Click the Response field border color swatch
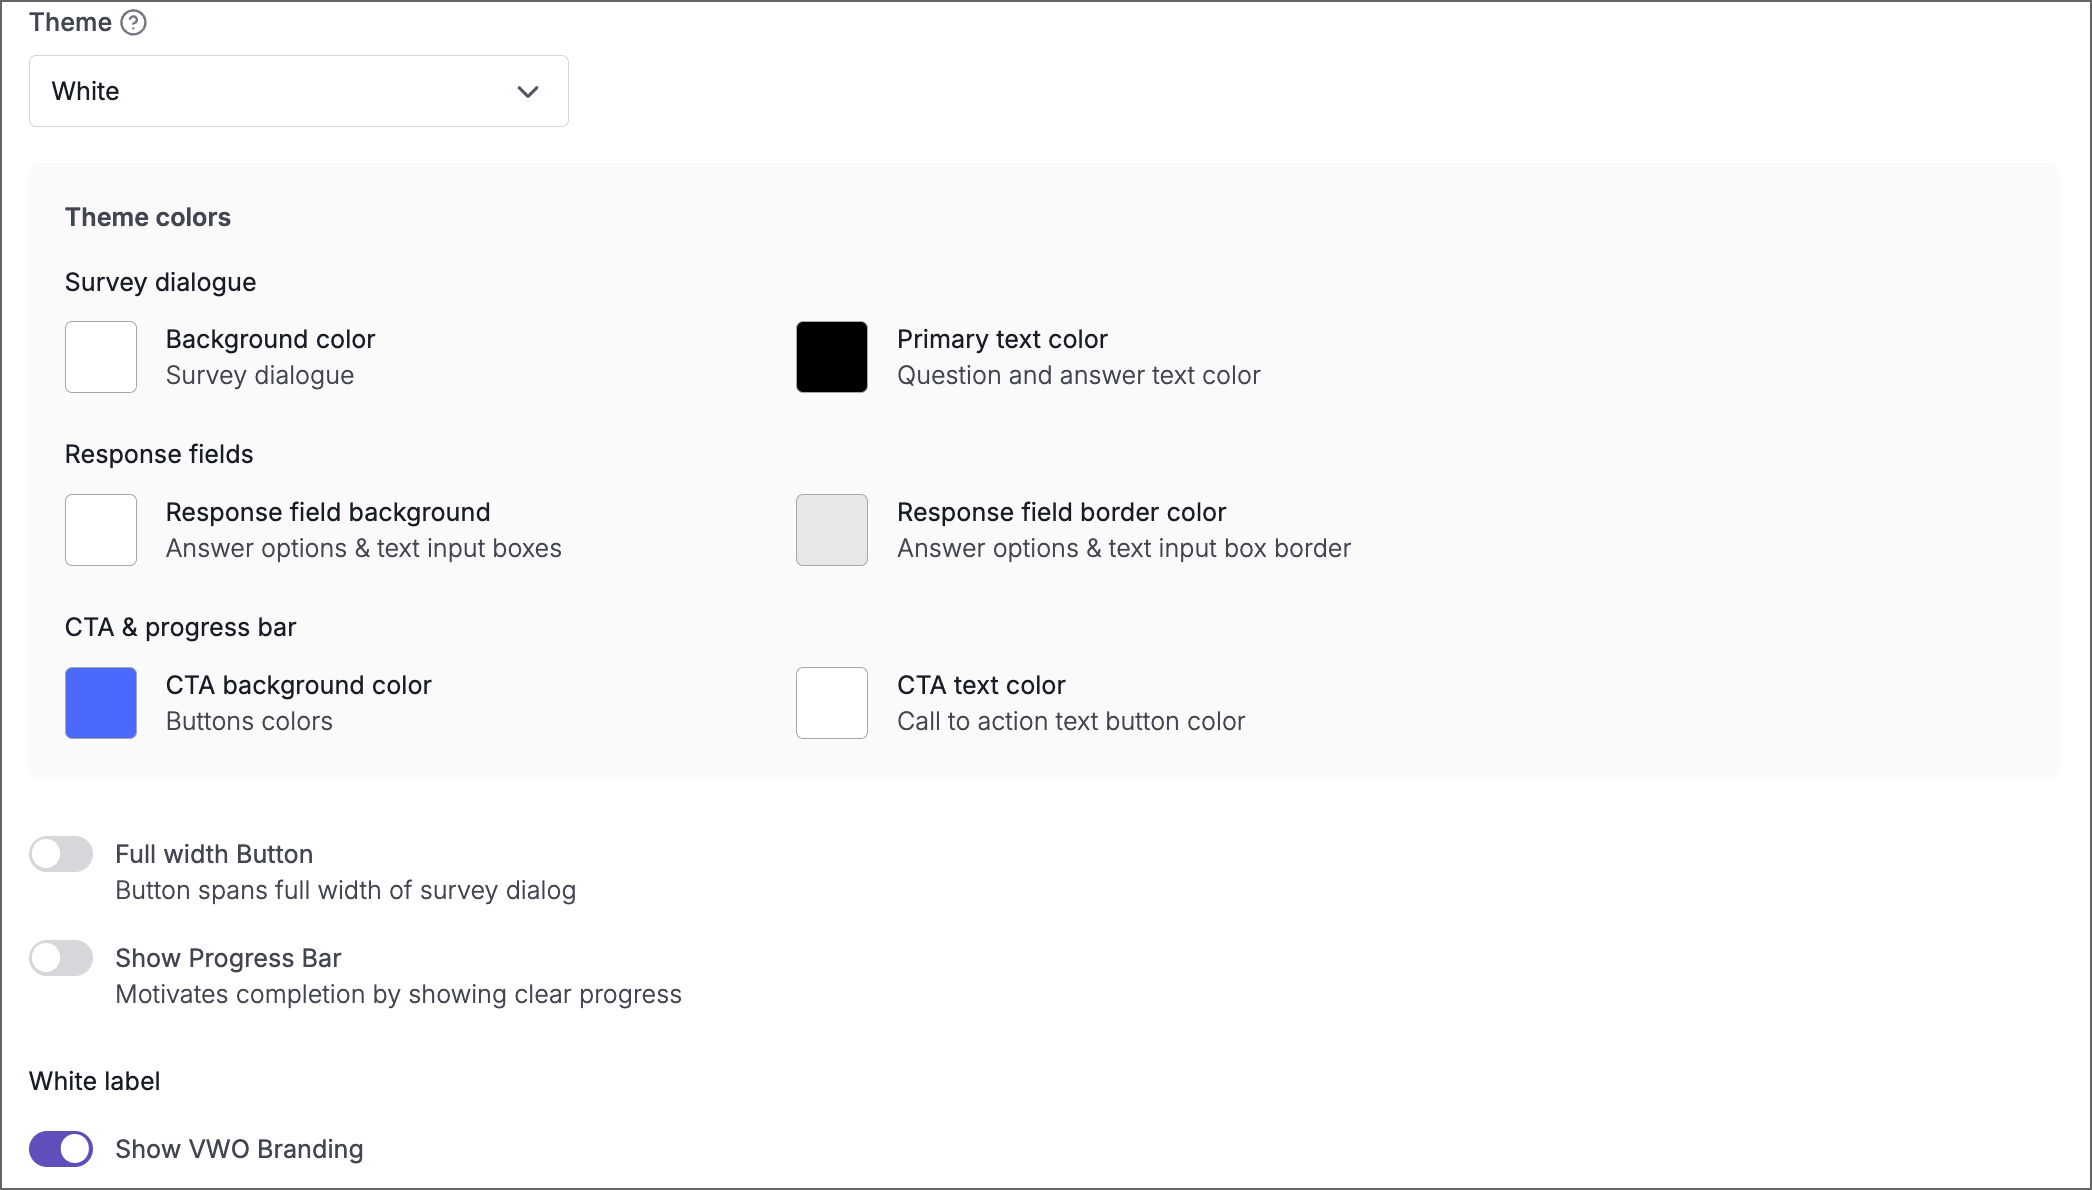 (x=831, y=530)
